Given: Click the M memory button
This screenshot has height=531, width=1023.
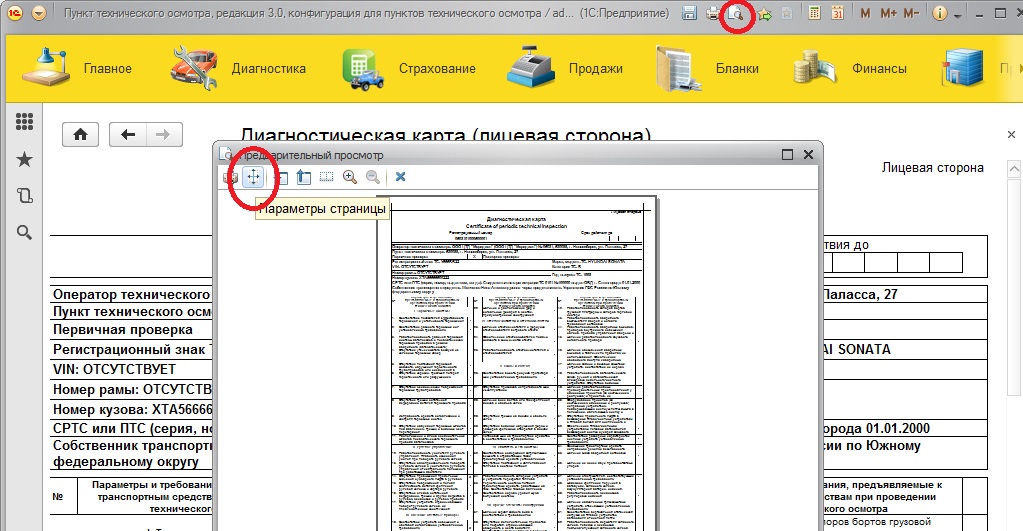Looking at the screenshot, I should coord(865,13).
